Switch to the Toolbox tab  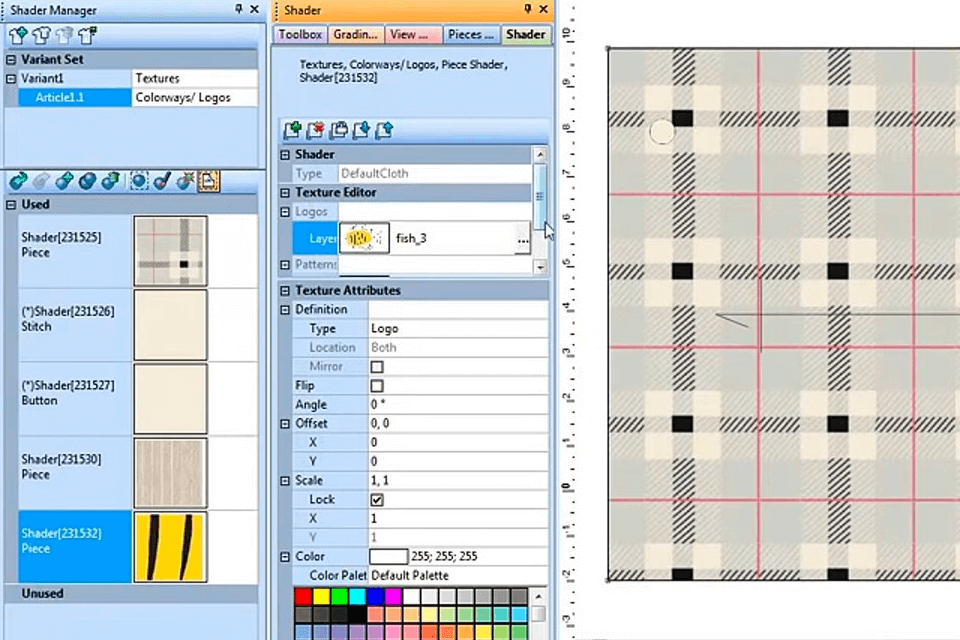coord(300,35)
